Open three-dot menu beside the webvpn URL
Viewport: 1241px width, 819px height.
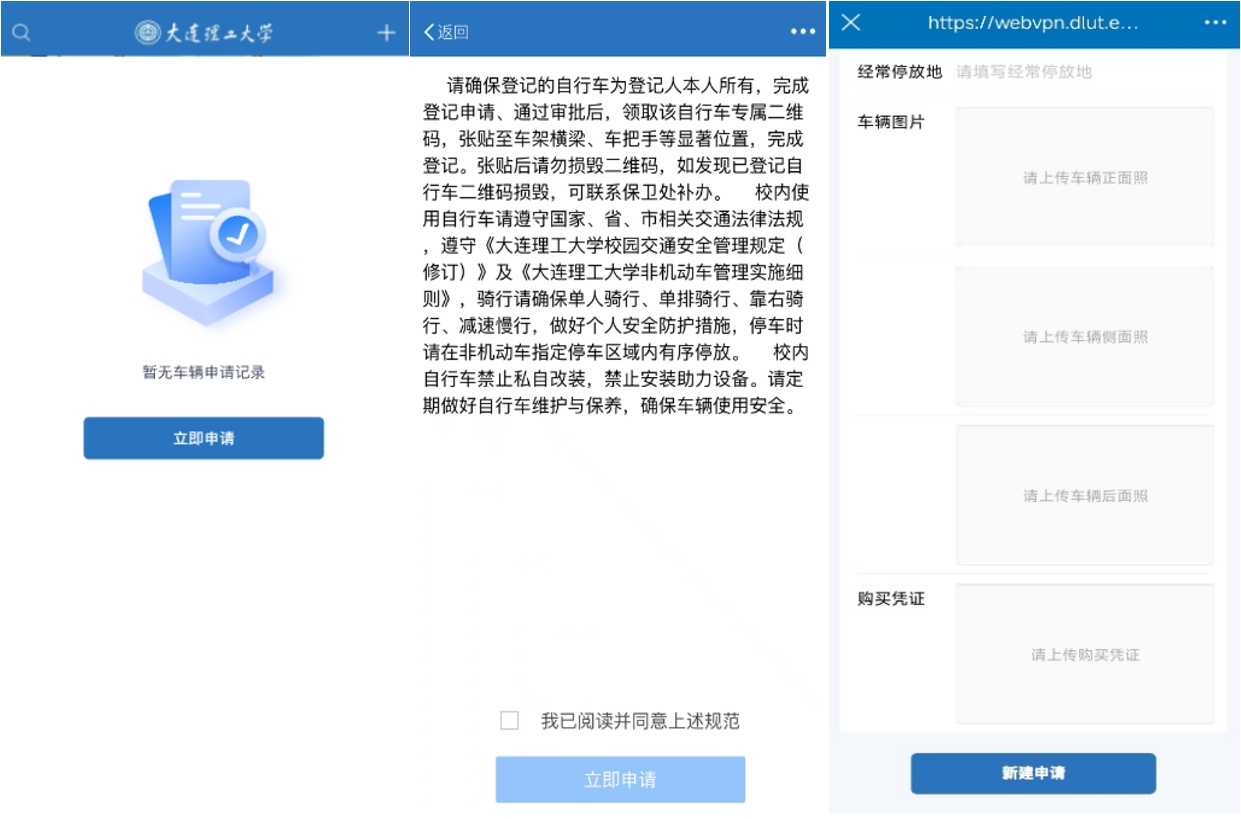click(1215, 23)
